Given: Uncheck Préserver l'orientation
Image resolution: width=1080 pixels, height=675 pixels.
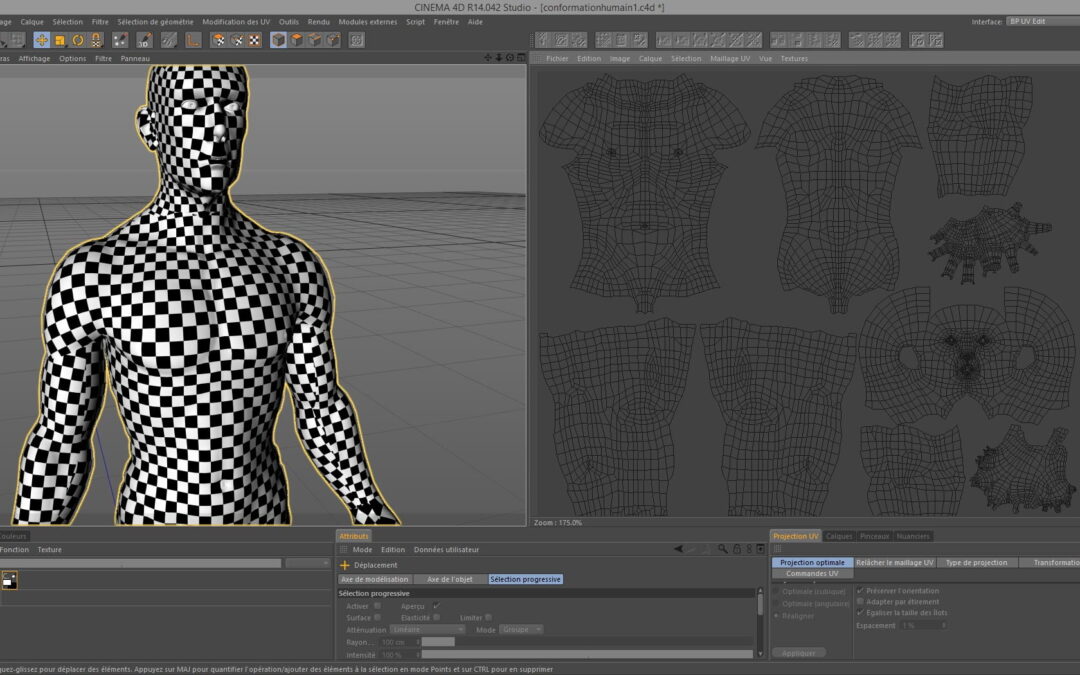Looking at the screenshot, I should (860, 591).
